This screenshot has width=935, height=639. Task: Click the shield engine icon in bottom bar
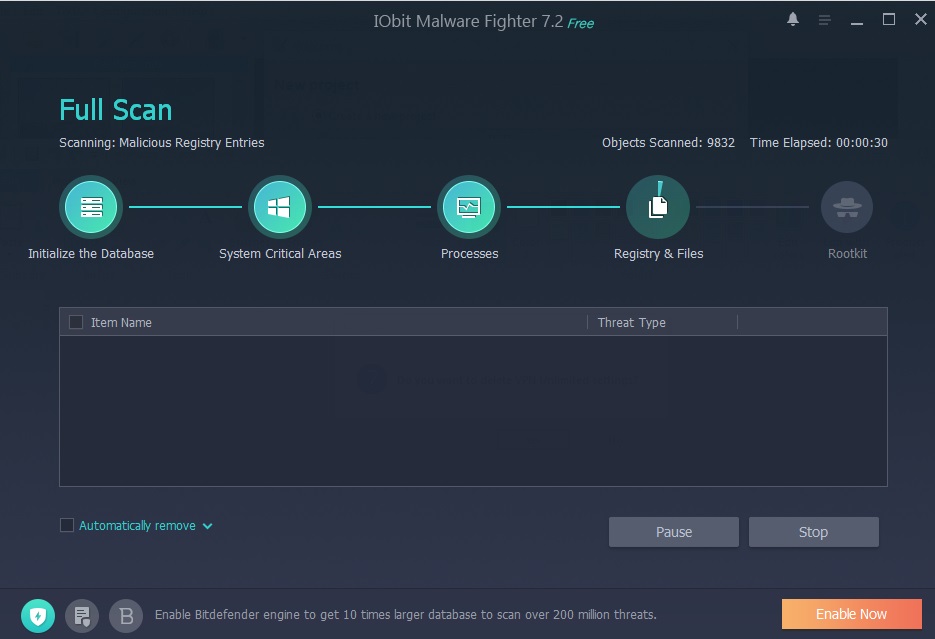tap(38, 616)
